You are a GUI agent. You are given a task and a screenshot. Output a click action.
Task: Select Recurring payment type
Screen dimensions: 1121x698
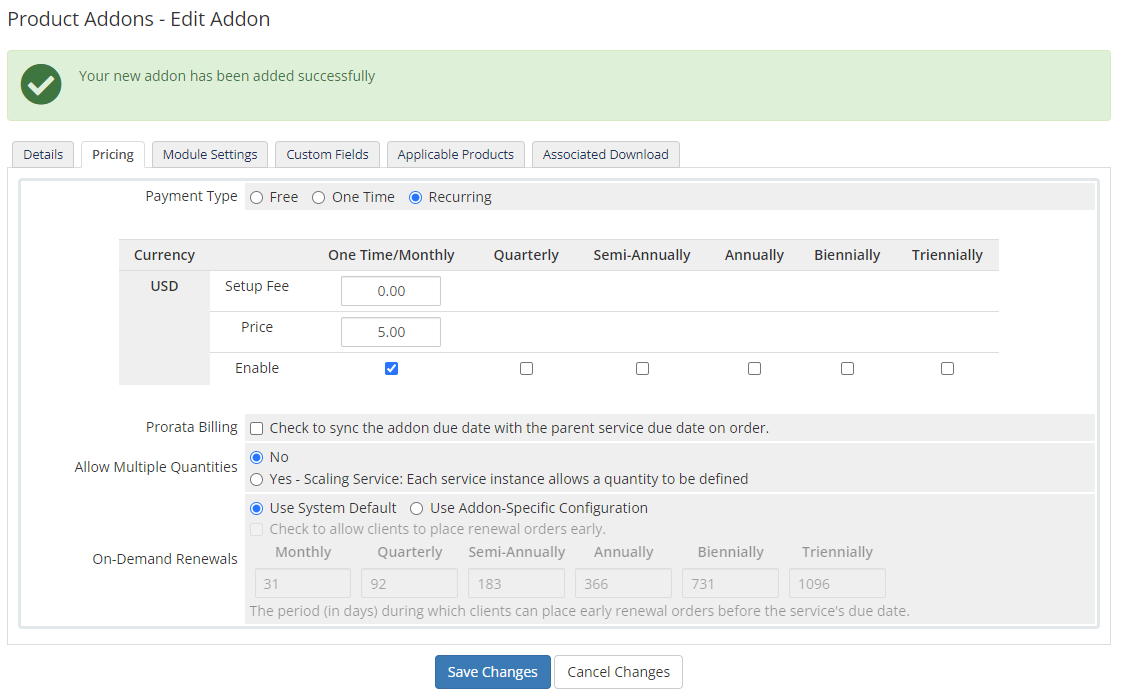(x=416, y=198)
